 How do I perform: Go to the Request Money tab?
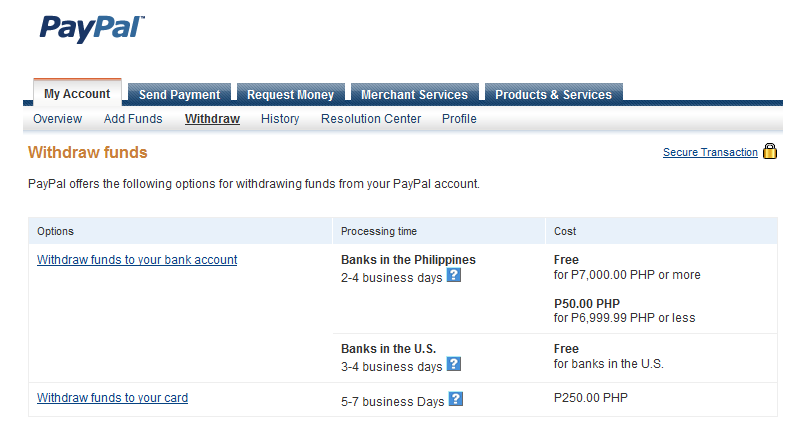point(290,95)
